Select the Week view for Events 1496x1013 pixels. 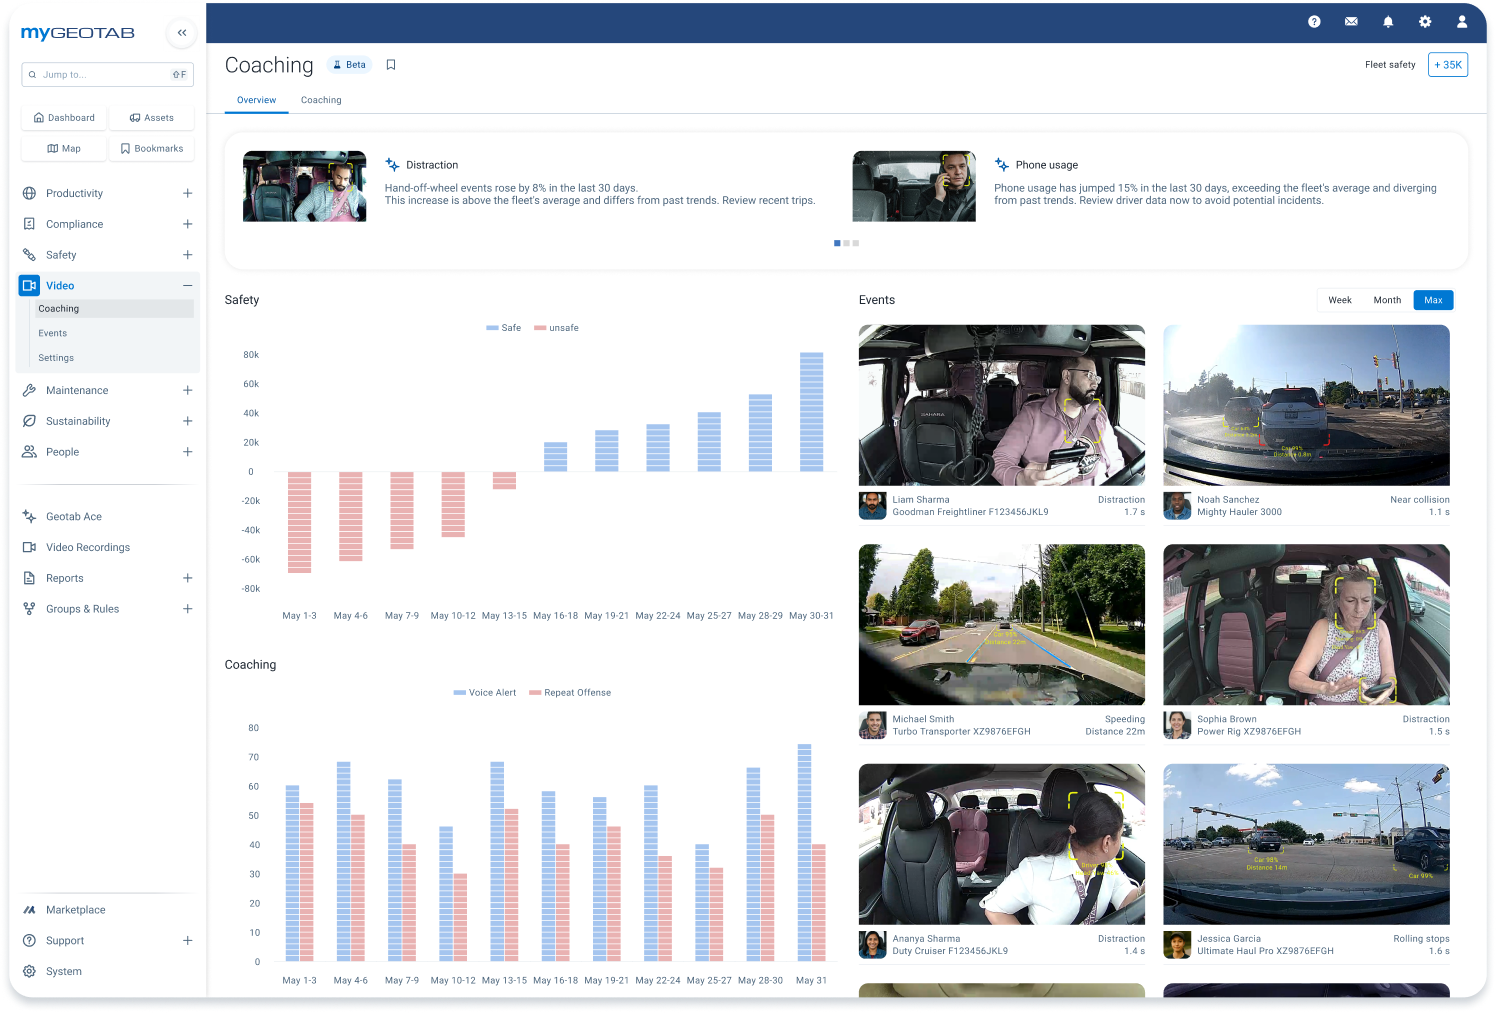(1340, 300)
